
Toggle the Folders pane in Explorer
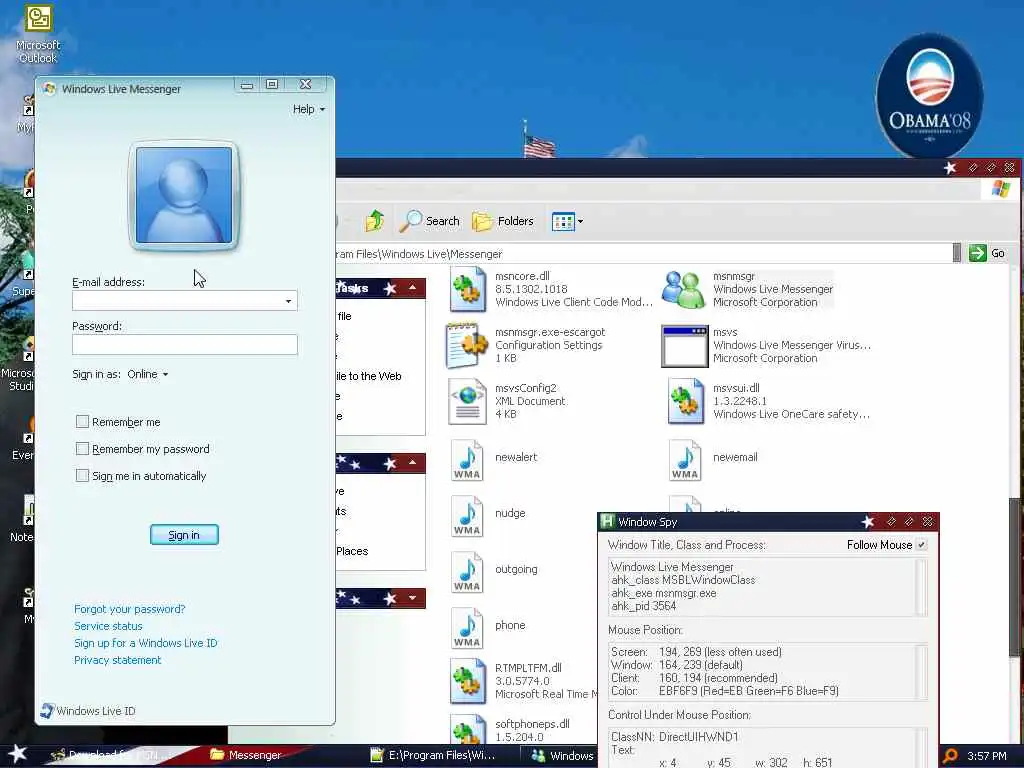[x=502, y=221]
